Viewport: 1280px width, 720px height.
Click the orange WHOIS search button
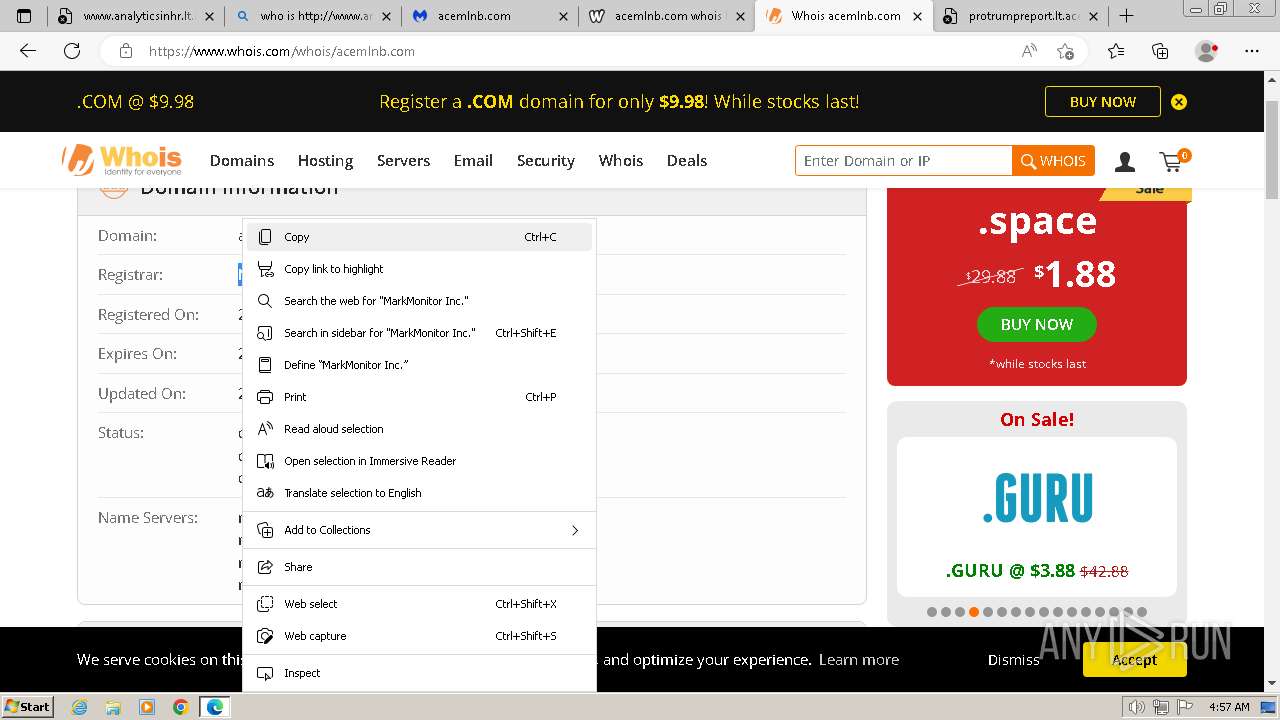1053,161
